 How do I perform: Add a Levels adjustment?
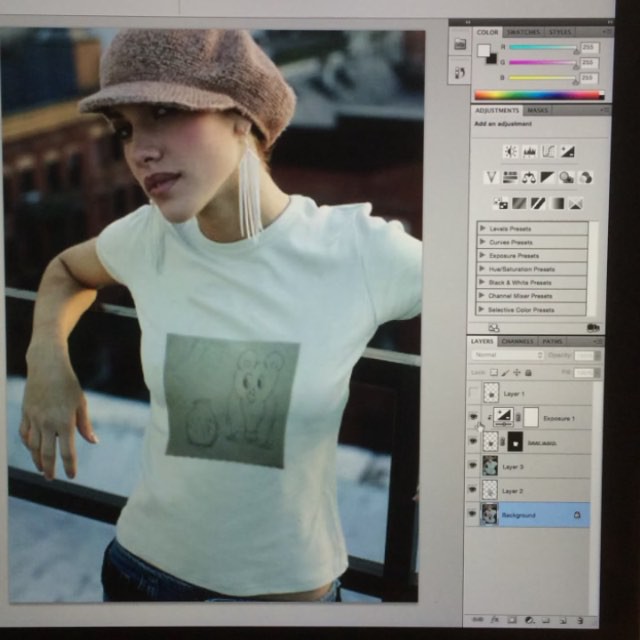click(530, 152)
